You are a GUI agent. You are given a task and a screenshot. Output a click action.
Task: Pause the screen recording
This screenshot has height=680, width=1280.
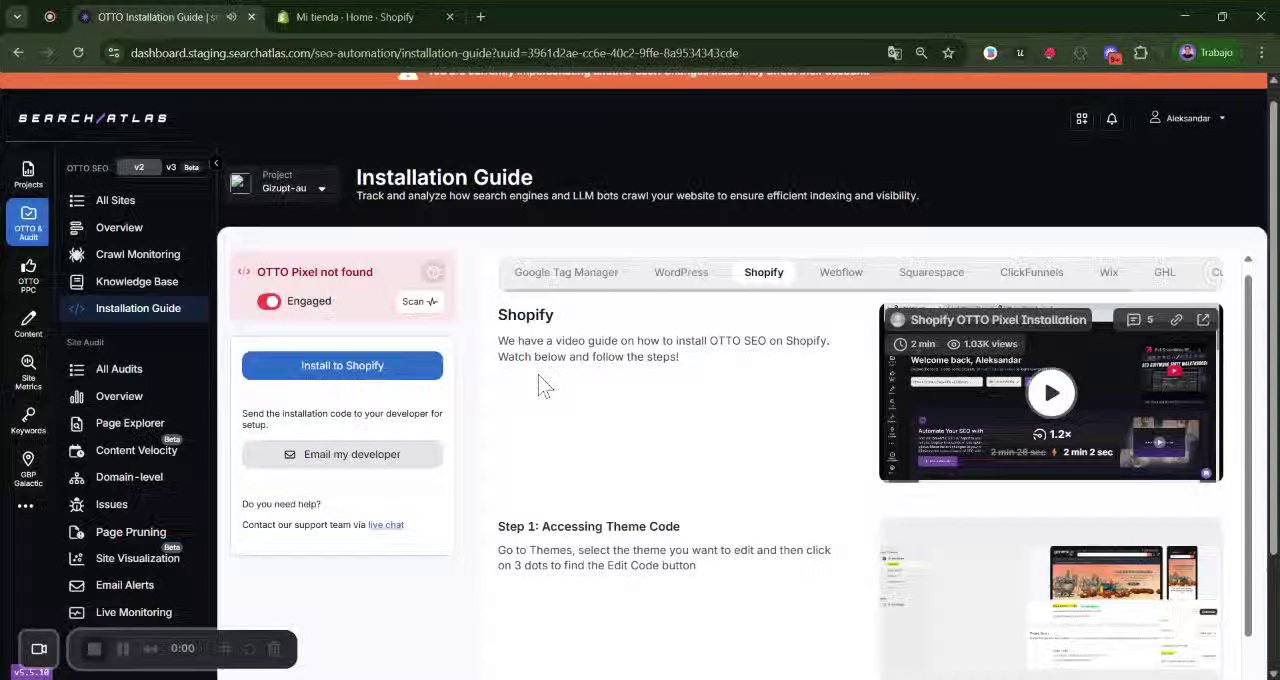(123, 648)
